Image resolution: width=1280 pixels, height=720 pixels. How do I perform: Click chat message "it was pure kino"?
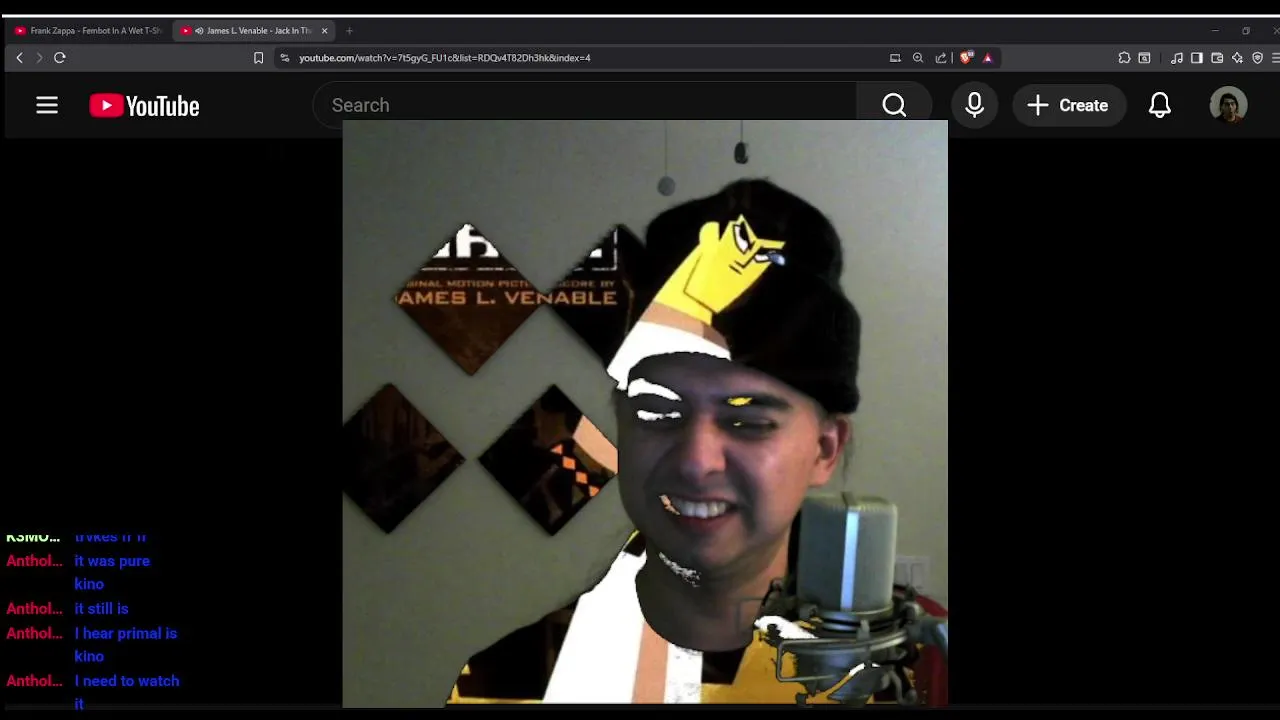click(x=112, y=572)
